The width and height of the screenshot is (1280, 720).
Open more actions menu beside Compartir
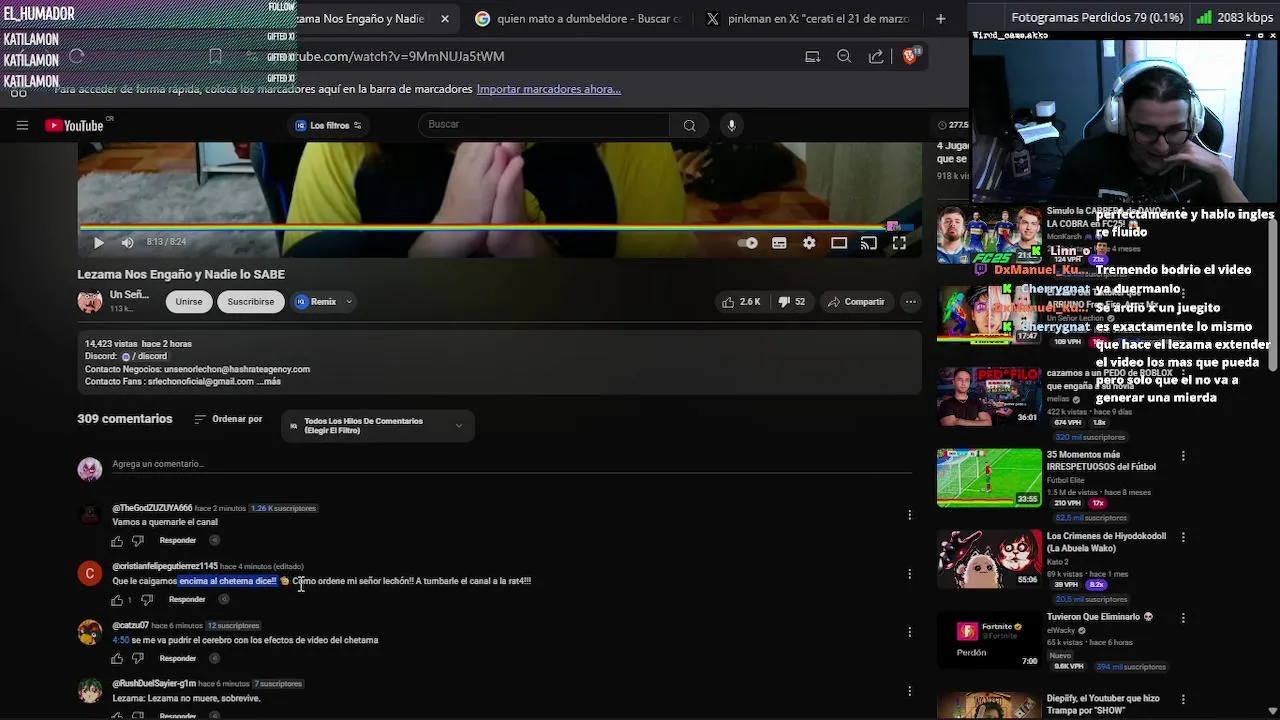910,301
